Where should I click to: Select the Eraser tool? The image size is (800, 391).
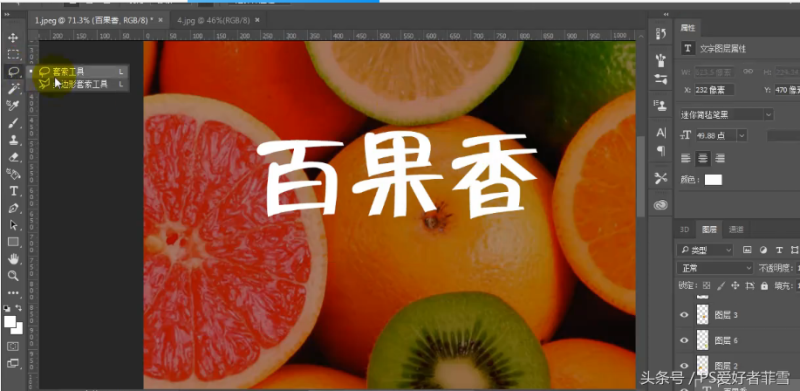13,157
